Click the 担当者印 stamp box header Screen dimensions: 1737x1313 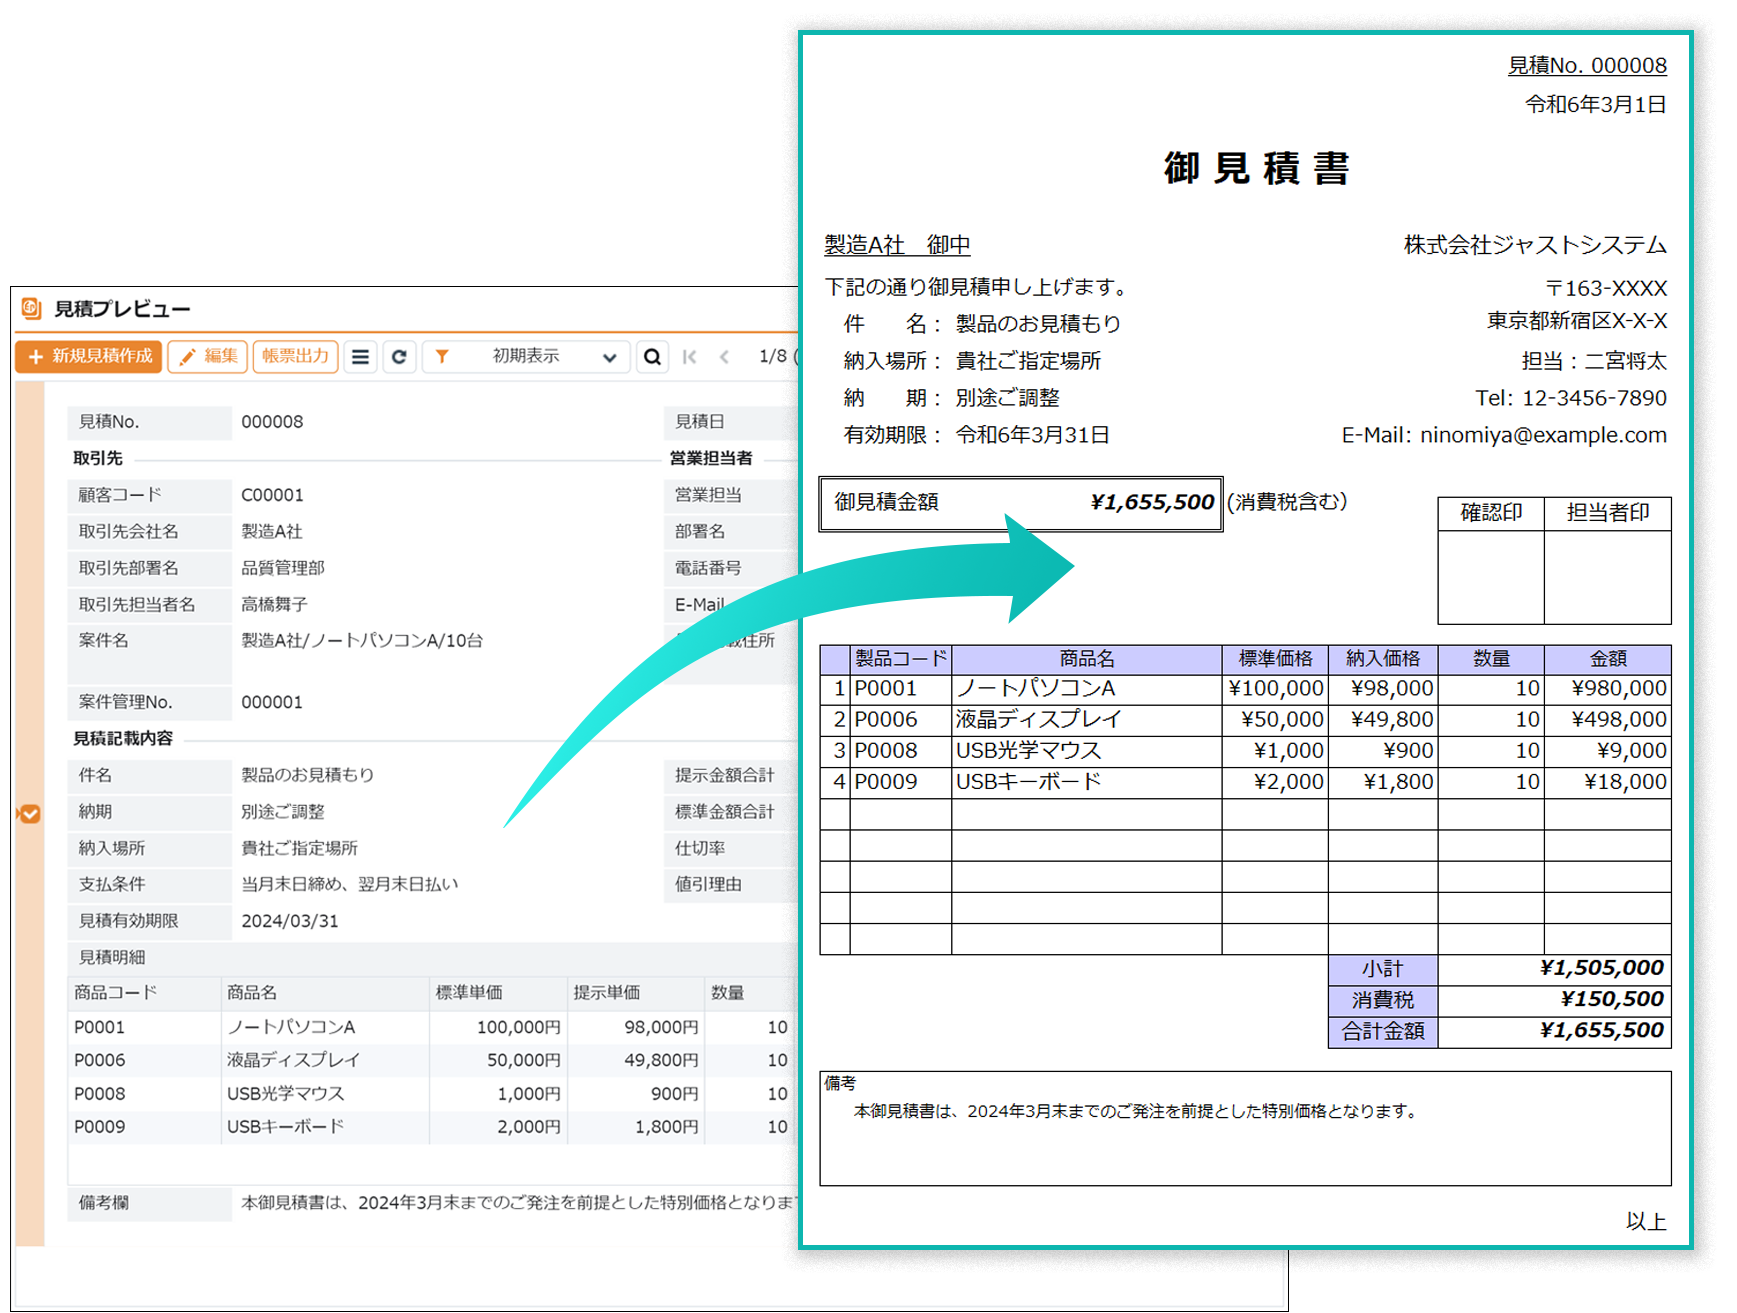pos(1607,514)
